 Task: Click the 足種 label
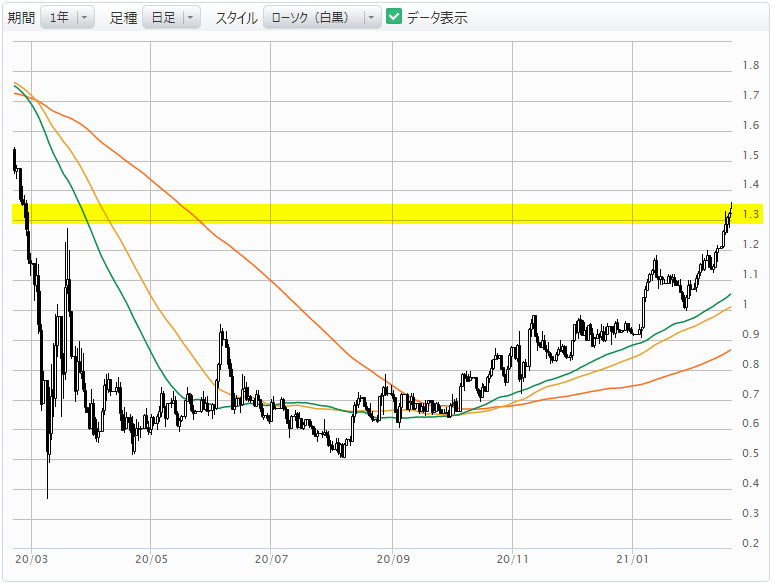pos(123,18)
